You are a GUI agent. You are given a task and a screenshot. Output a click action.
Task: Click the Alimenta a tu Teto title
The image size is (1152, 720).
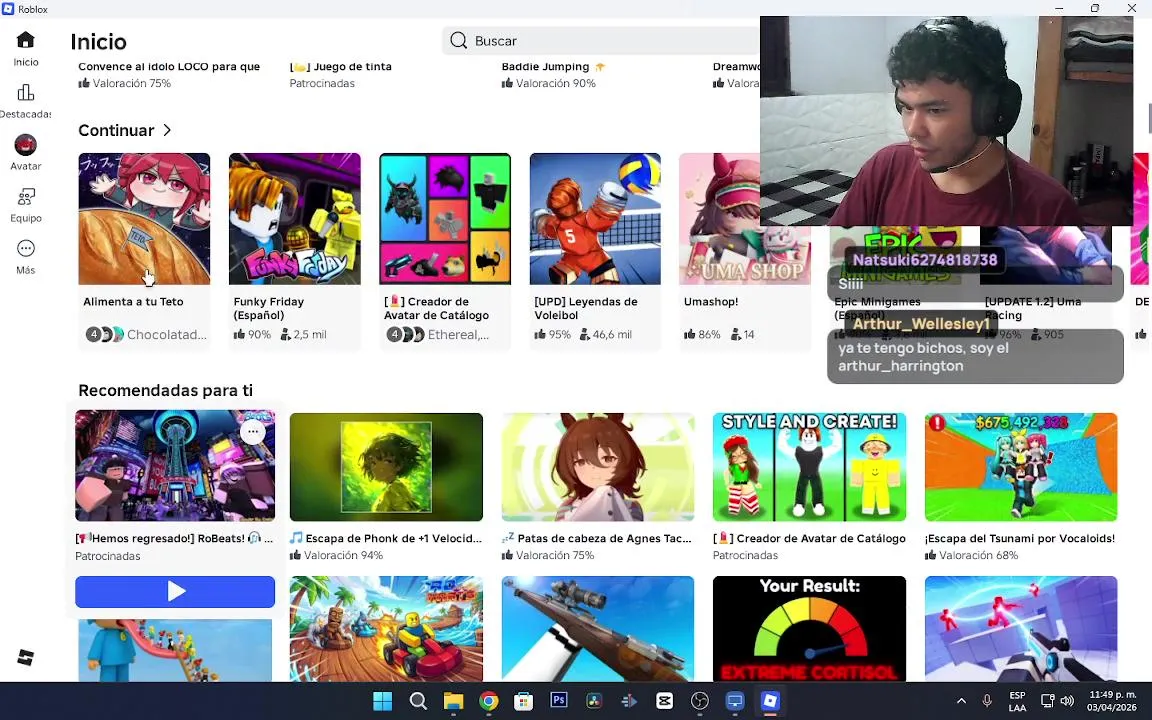pos(133,302)
